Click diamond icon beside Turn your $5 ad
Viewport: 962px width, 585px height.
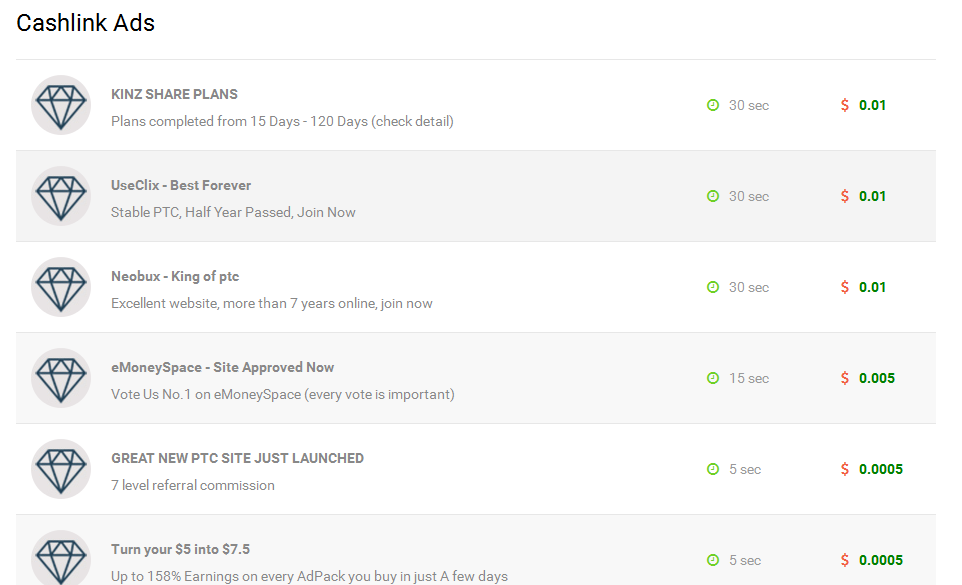(x=61, y=558)
